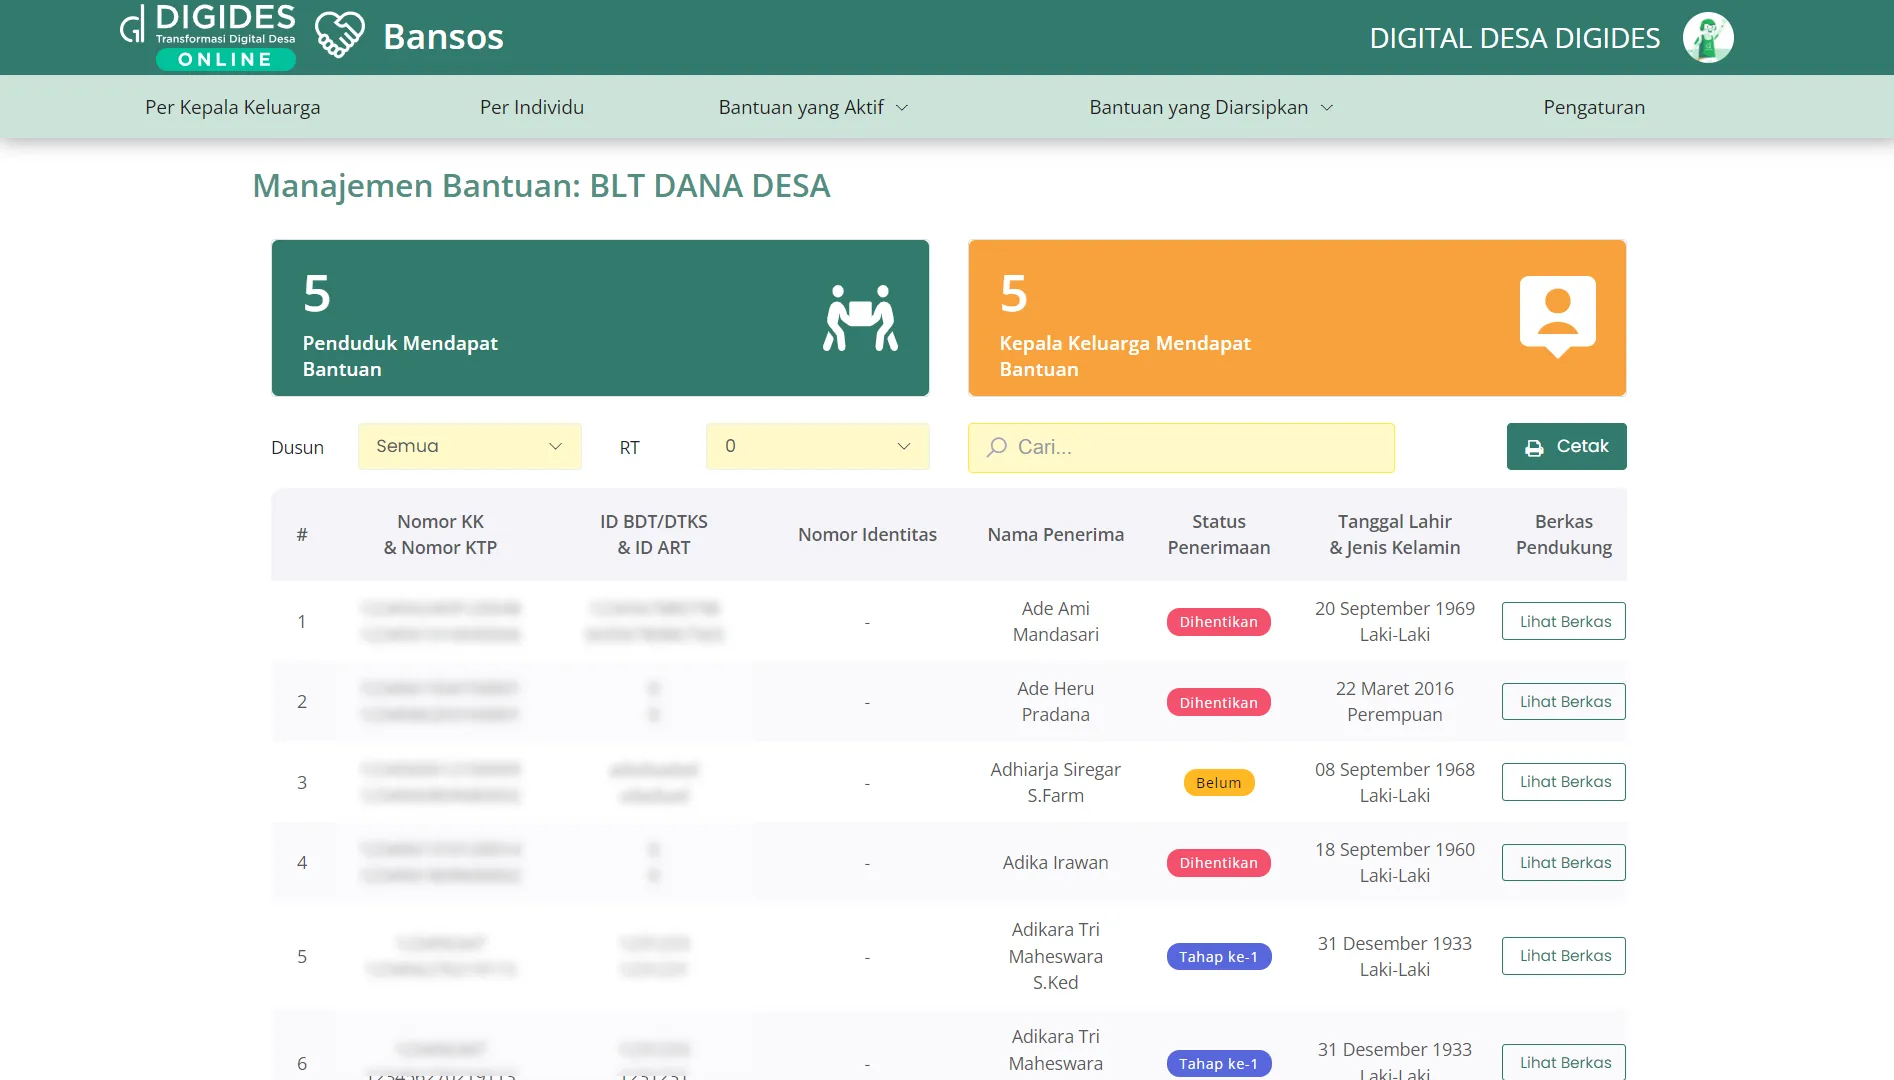
Task: Click birthdate 20 September 1969
Action: 1394,608
